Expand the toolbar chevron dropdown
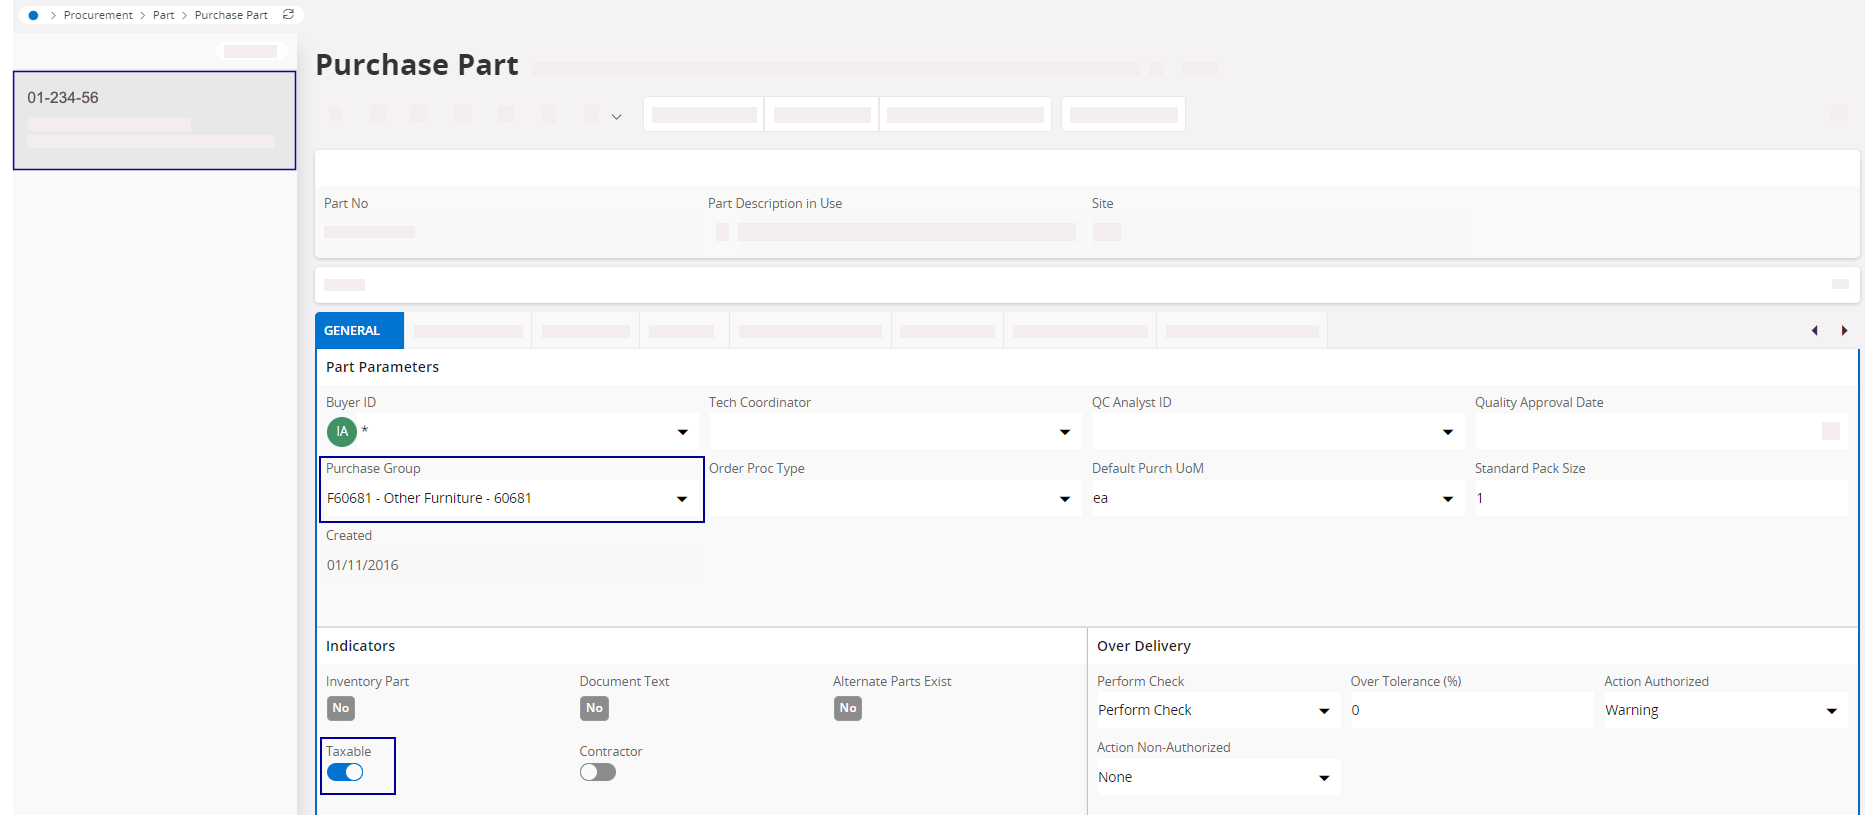The height and width of the screenshot is (815, 1865). click(616, 117)
